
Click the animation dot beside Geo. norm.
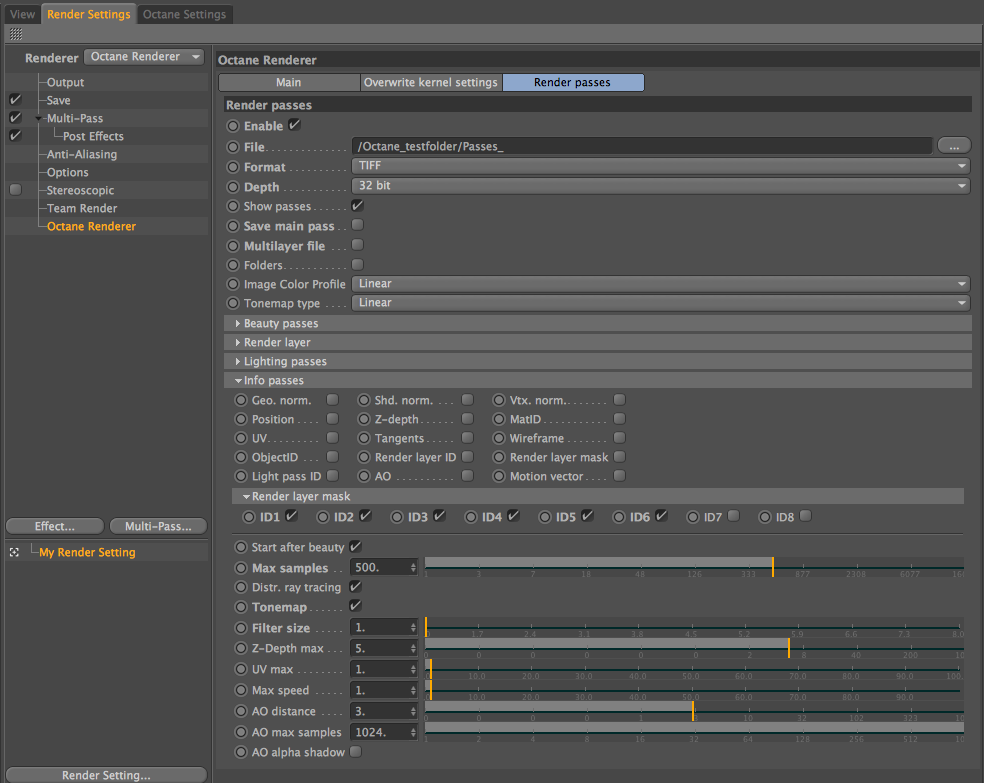point(241,400)
